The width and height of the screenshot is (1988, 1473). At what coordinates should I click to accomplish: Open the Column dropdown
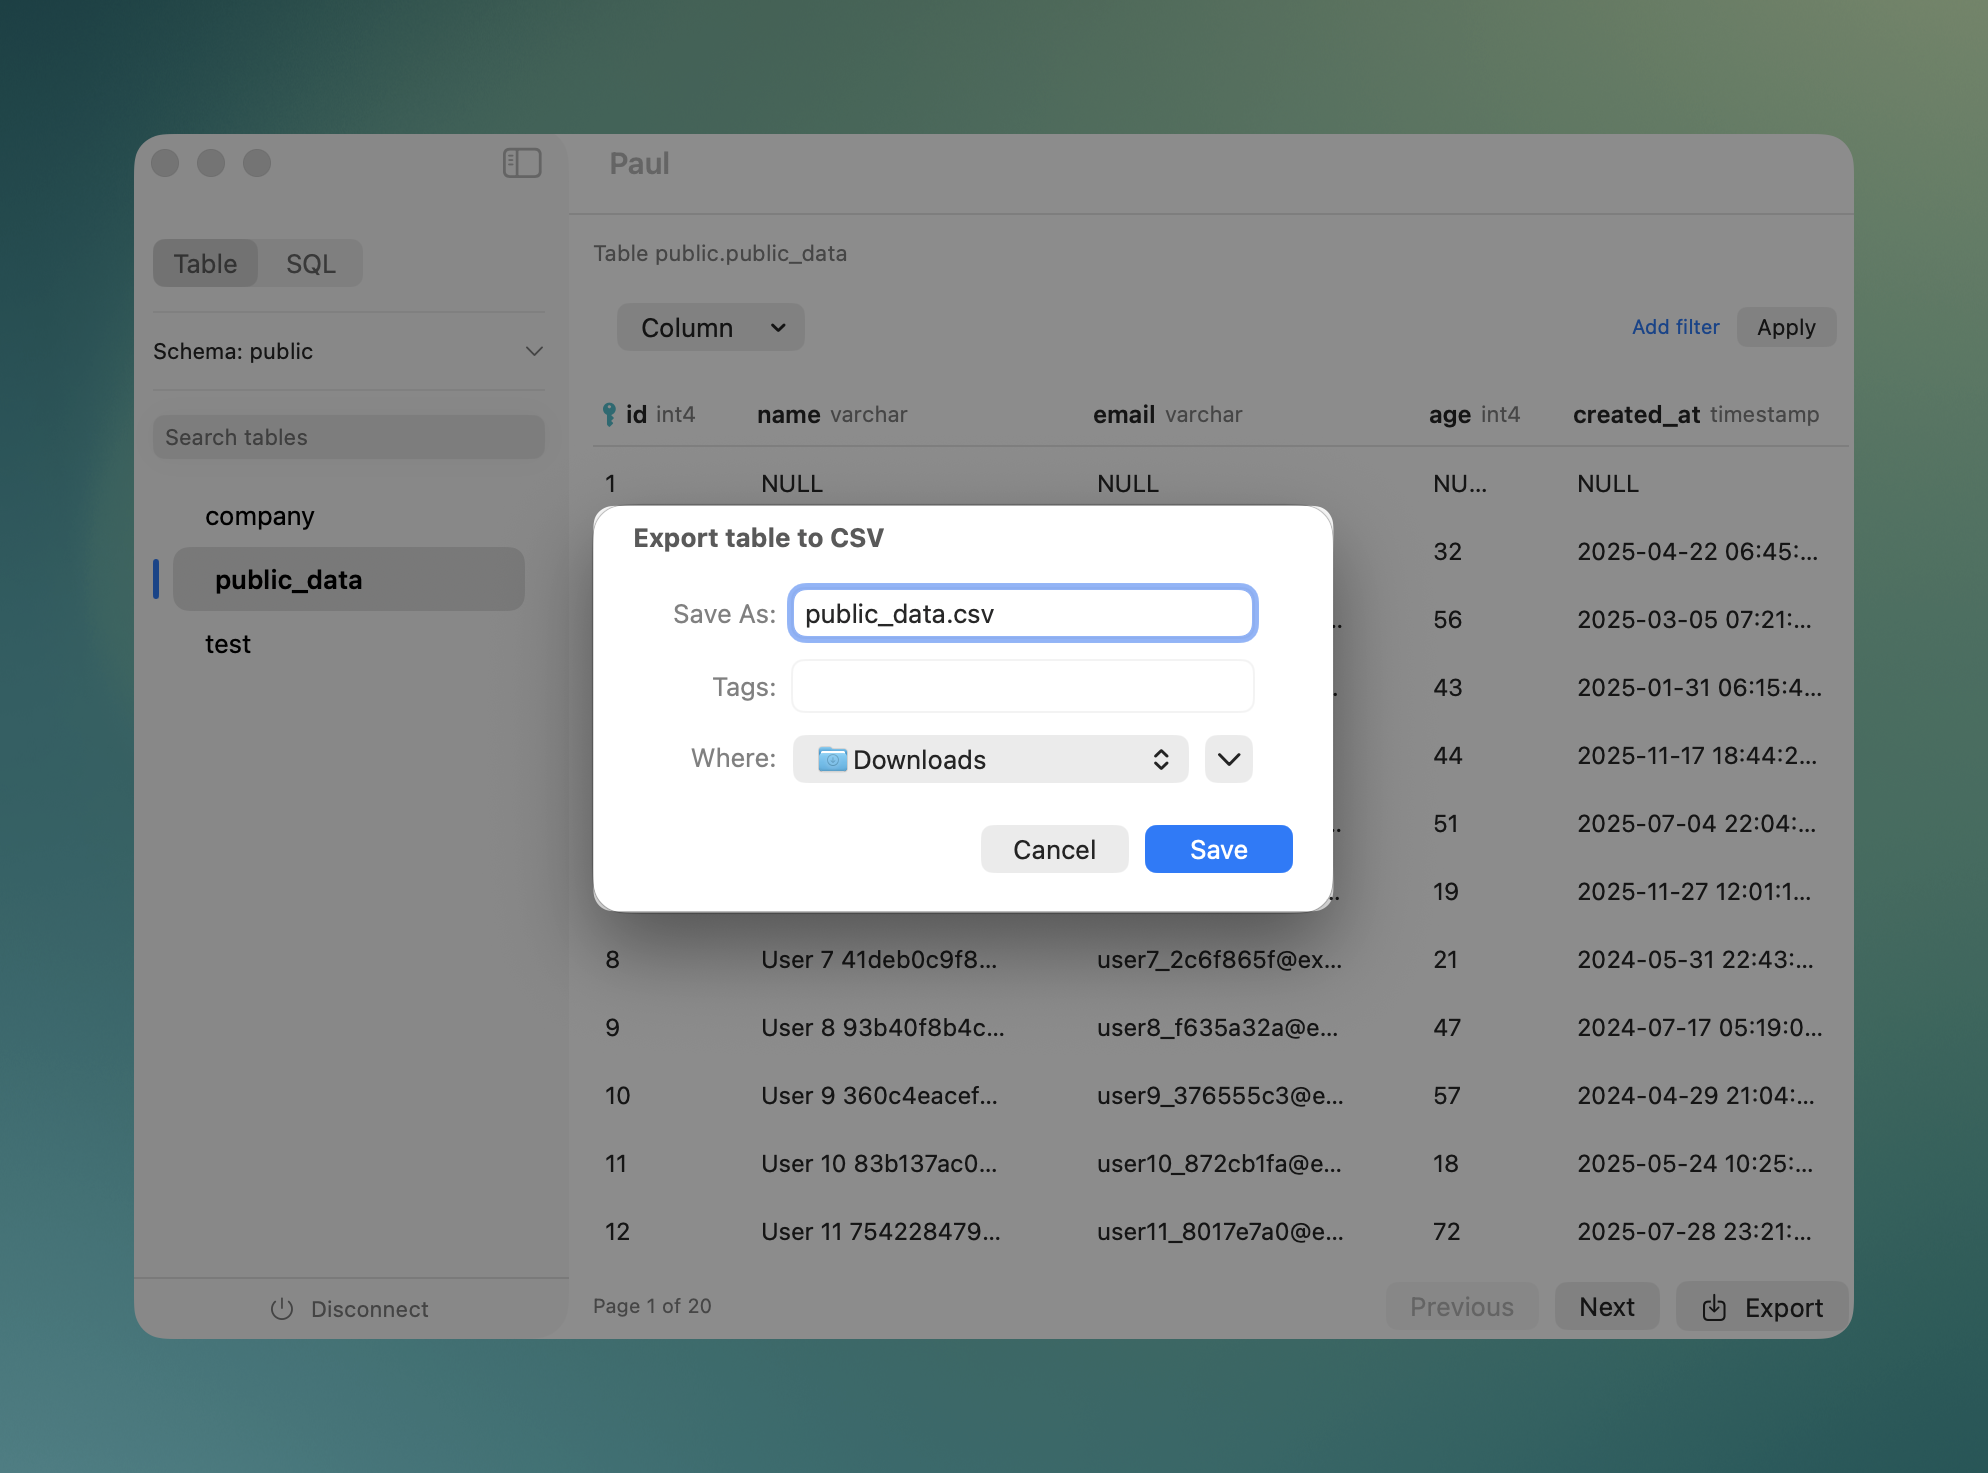[710, 327]
